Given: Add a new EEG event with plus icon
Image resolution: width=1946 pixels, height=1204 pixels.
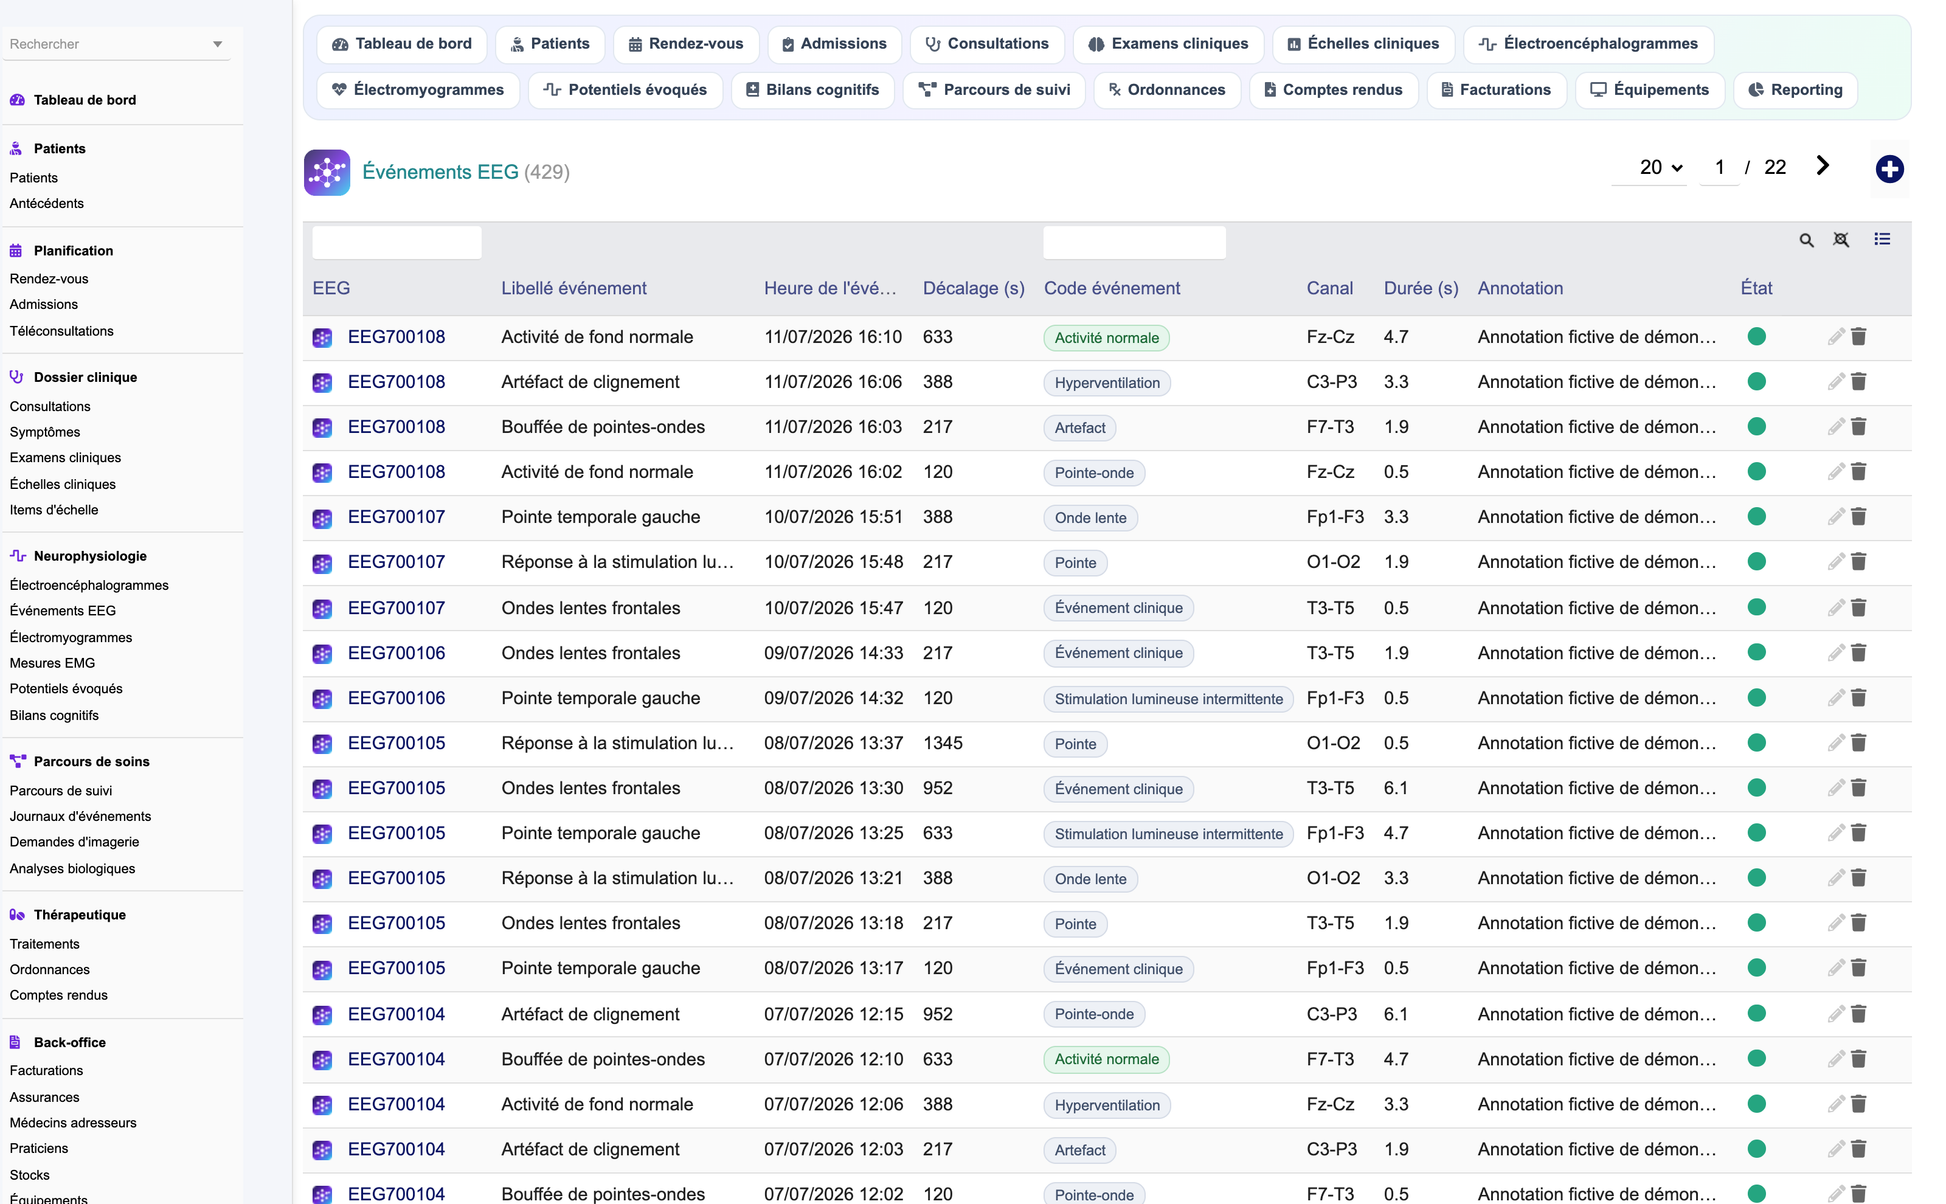Looking at the screenshot, I should click(x=1889, y=169).
